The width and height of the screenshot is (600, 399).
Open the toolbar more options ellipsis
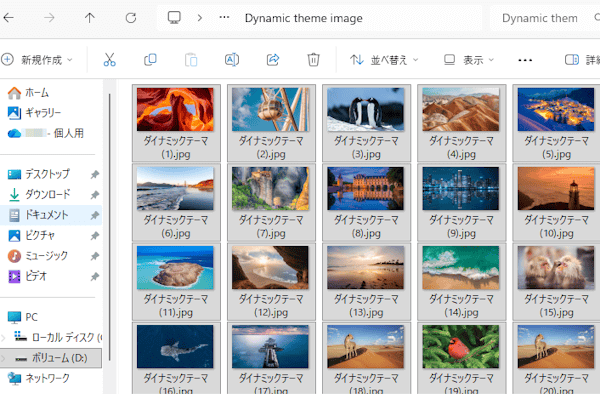tap(525, 60)
